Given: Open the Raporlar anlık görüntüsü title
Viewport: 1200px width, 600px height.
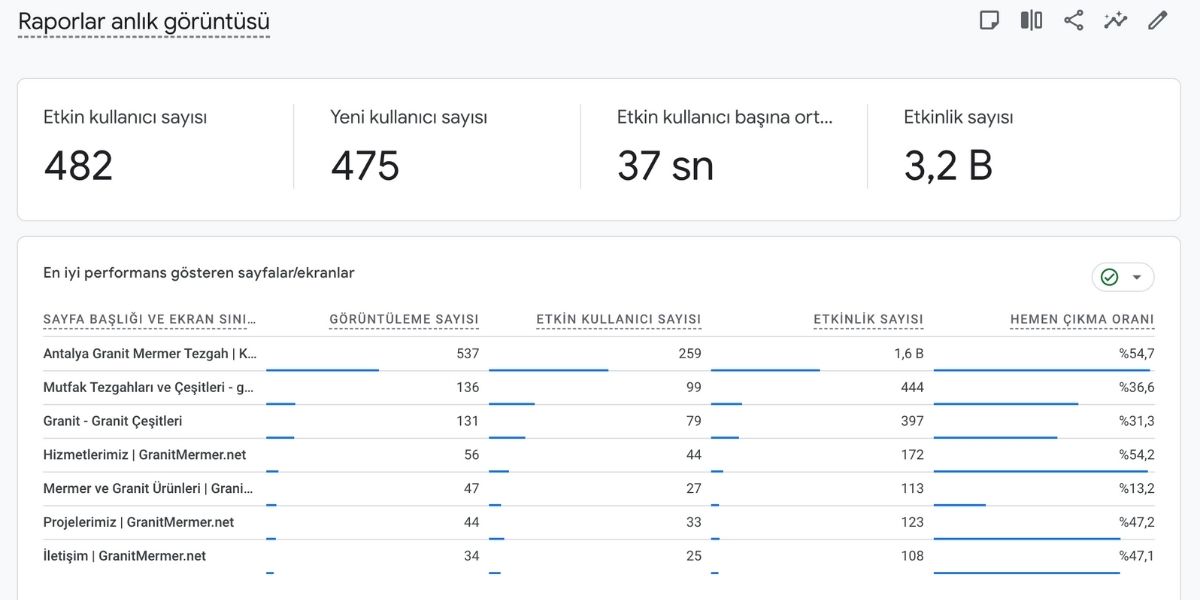Looking at the screenshot, I should click(144, 22).
